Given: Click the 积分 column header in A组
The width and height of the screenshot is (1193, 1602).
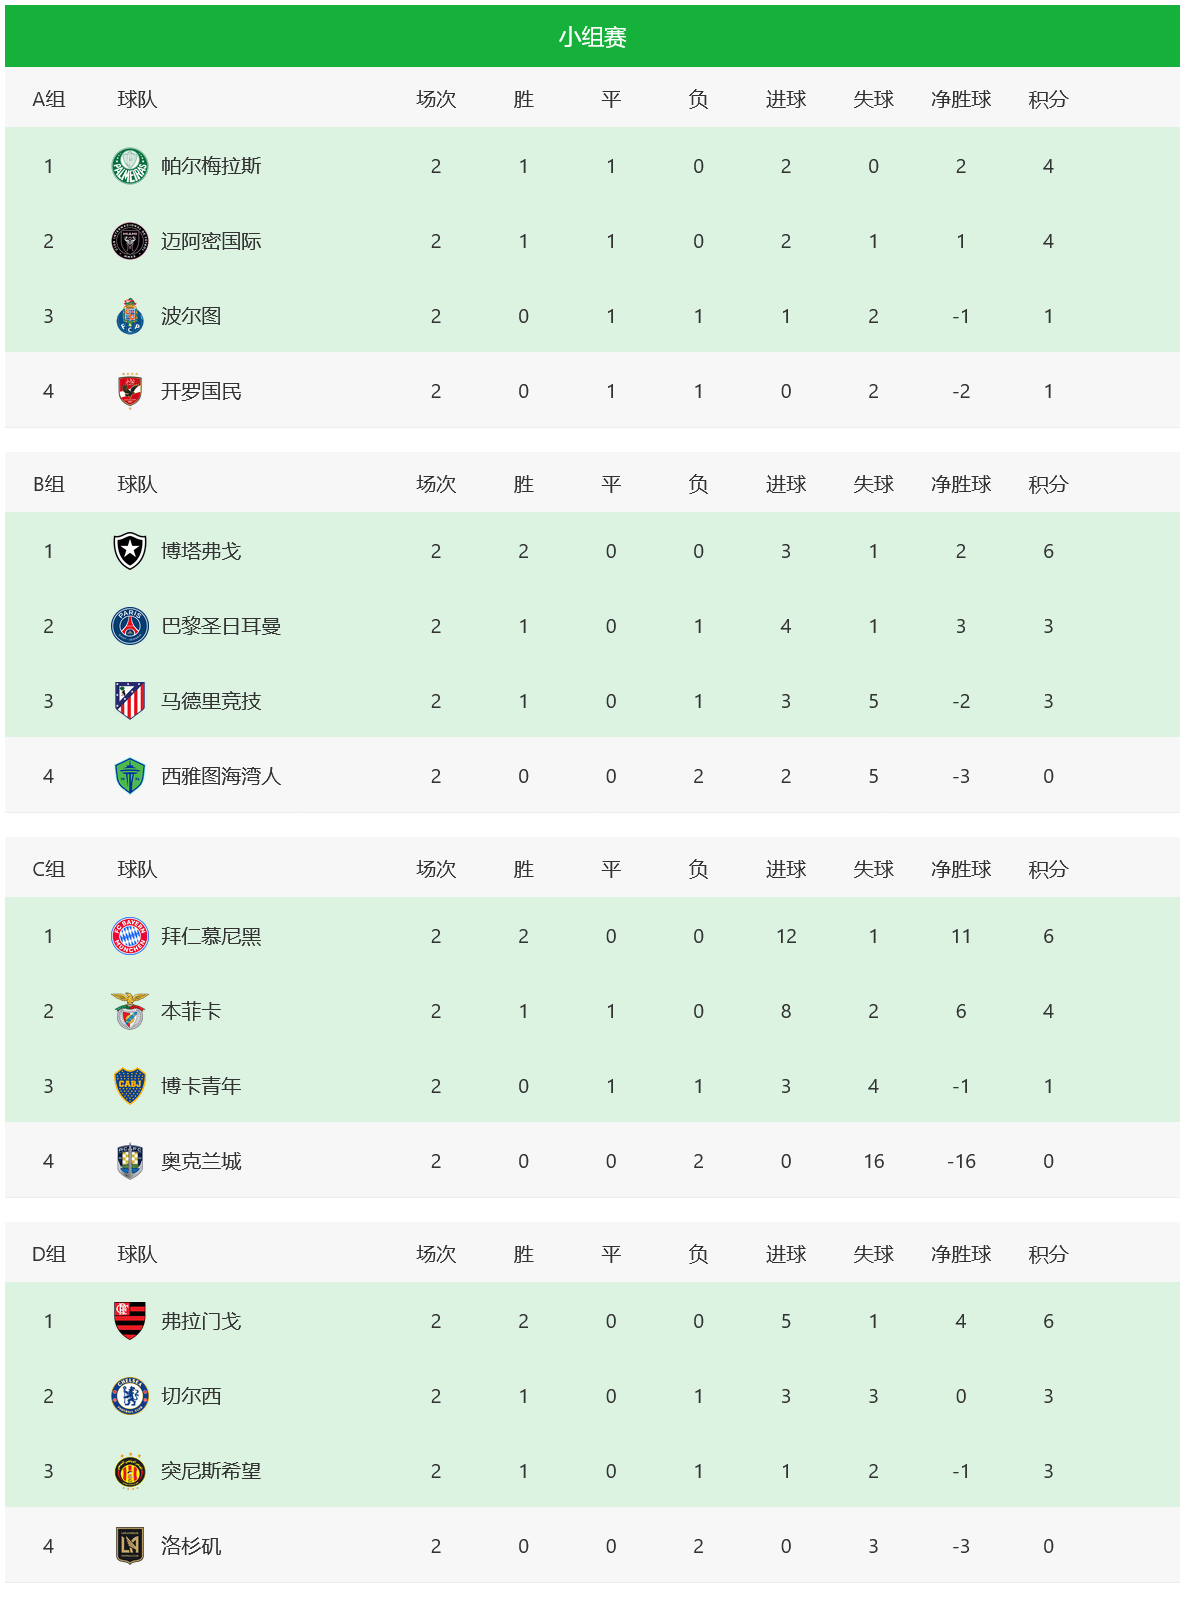Looking at the screenshot, I should point(1048,99).
